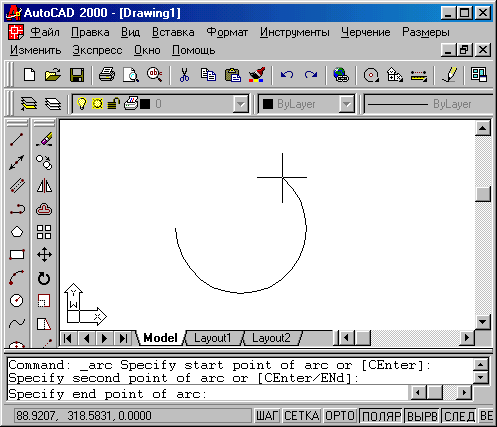Select the Circle tool
This screenshot has width=497, height=427.
coord(17,301)
